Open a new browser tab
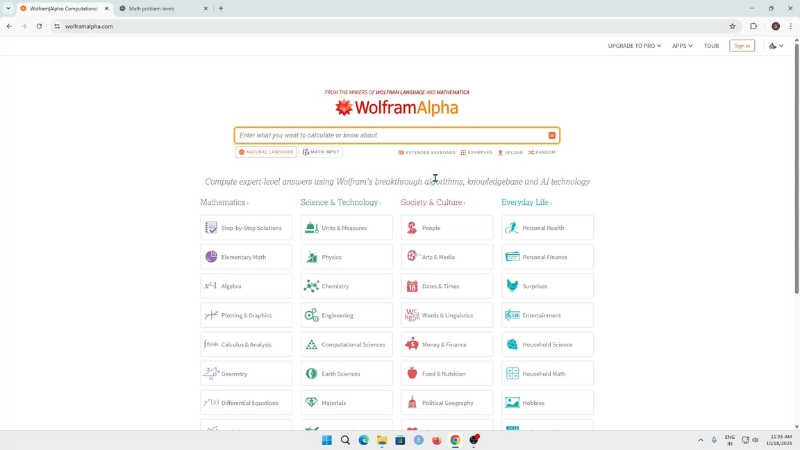Screen dimensions: 800x450 click(x=220, y=8)
